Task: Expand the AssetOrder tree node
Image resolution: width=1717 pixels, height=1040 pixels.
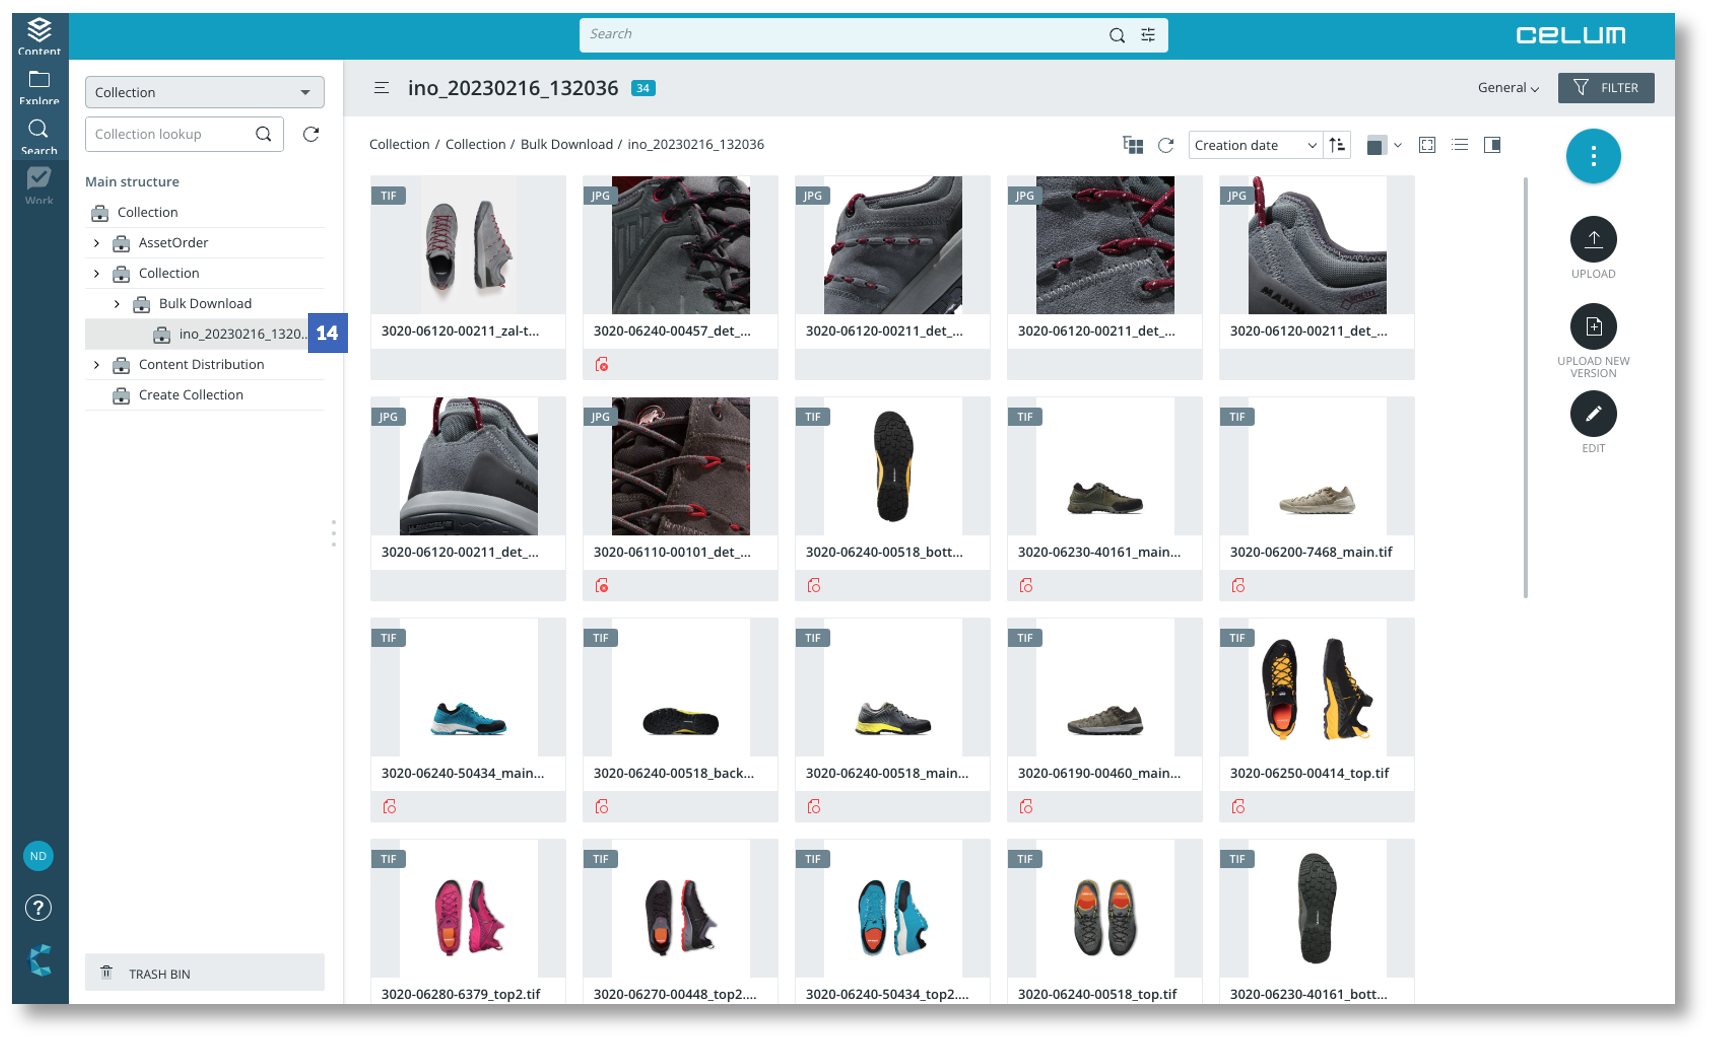Action: (x=97, y=243)
